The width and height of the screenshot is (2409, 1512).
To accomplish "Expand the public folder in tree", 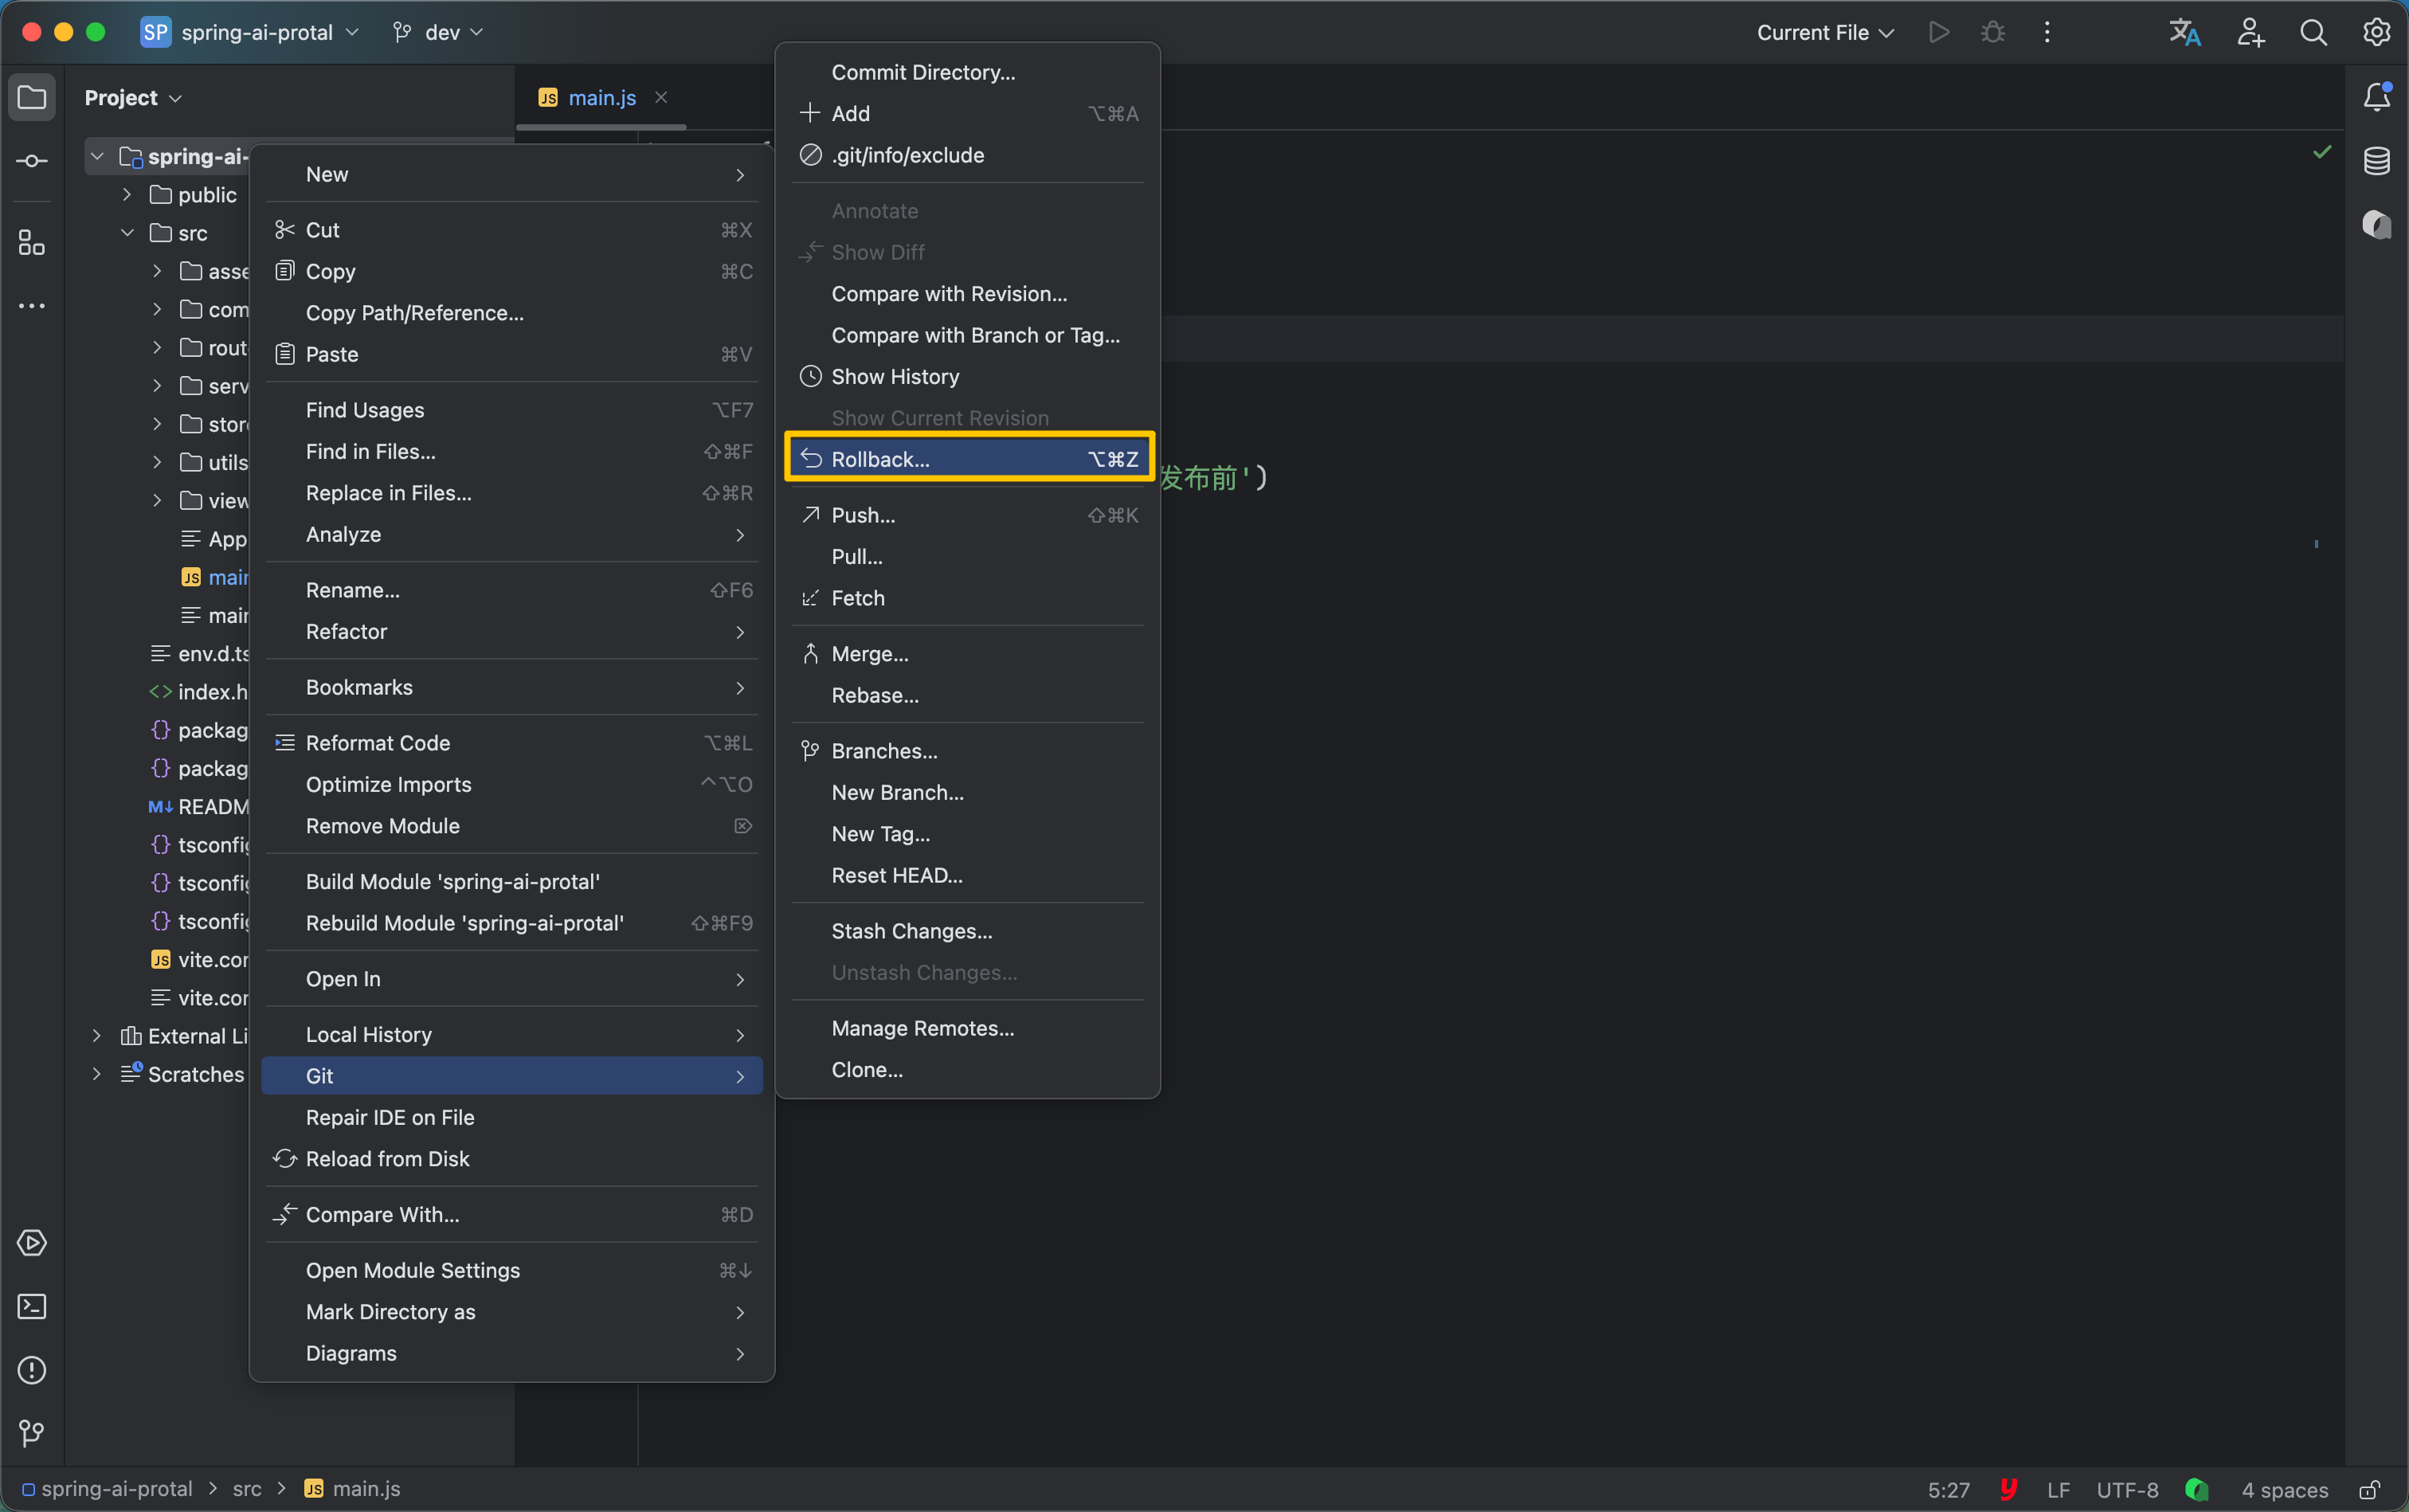I will 127,195.
